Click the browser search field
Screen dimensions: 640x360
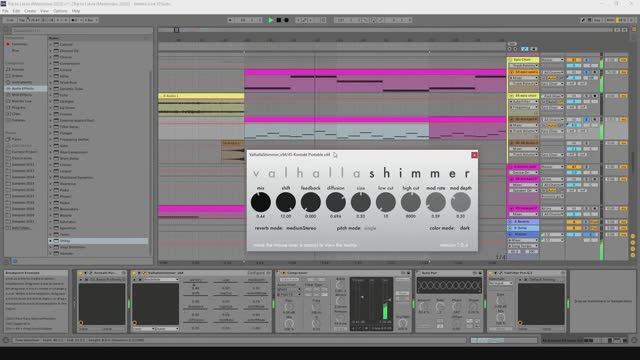82,30
